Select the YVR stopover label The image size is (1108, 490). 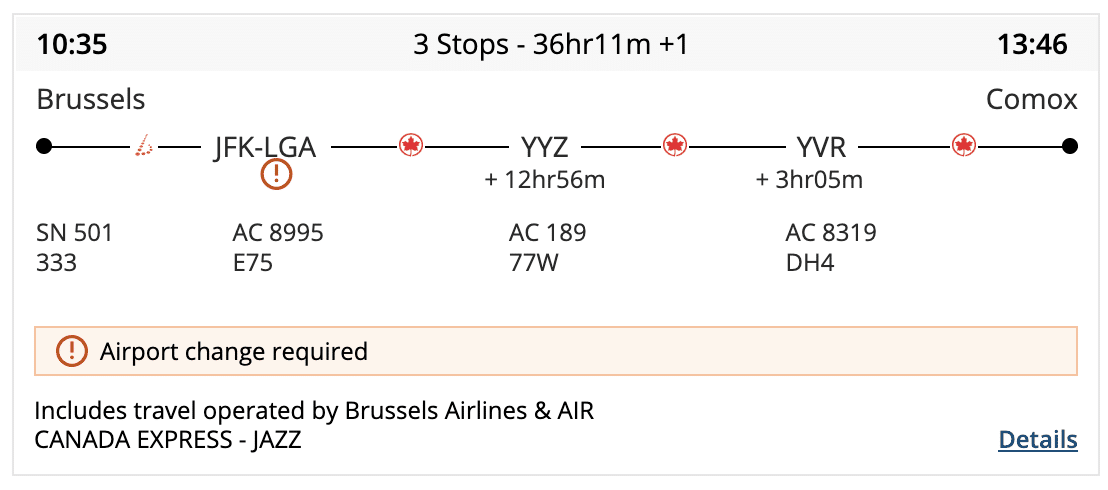click(822, 148)
